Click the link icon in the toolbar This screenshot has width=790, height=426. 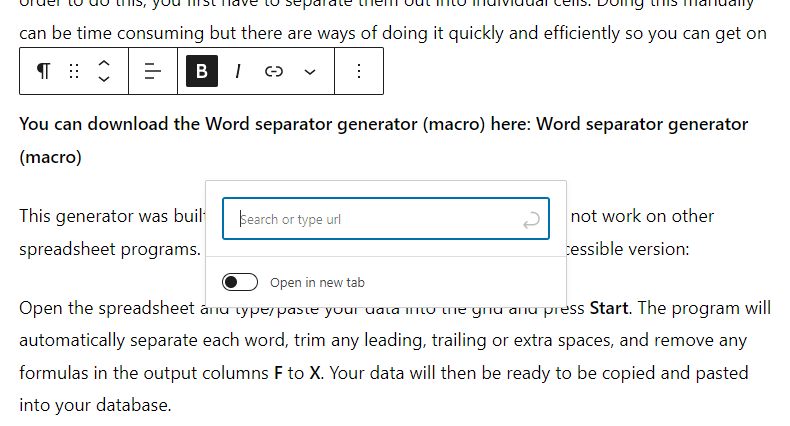click(x=274, y=71)
